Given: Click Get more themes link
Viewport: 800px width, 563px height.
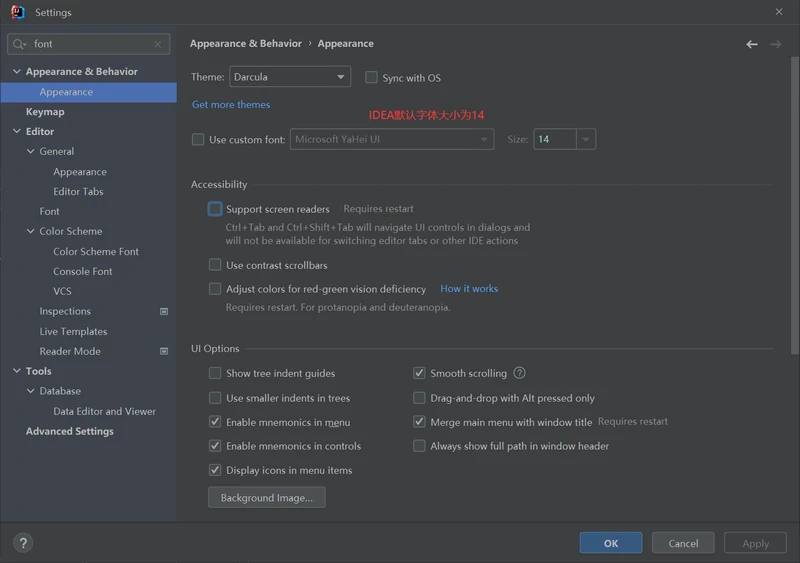Looking at the screenshot, I should pos(231,104).
